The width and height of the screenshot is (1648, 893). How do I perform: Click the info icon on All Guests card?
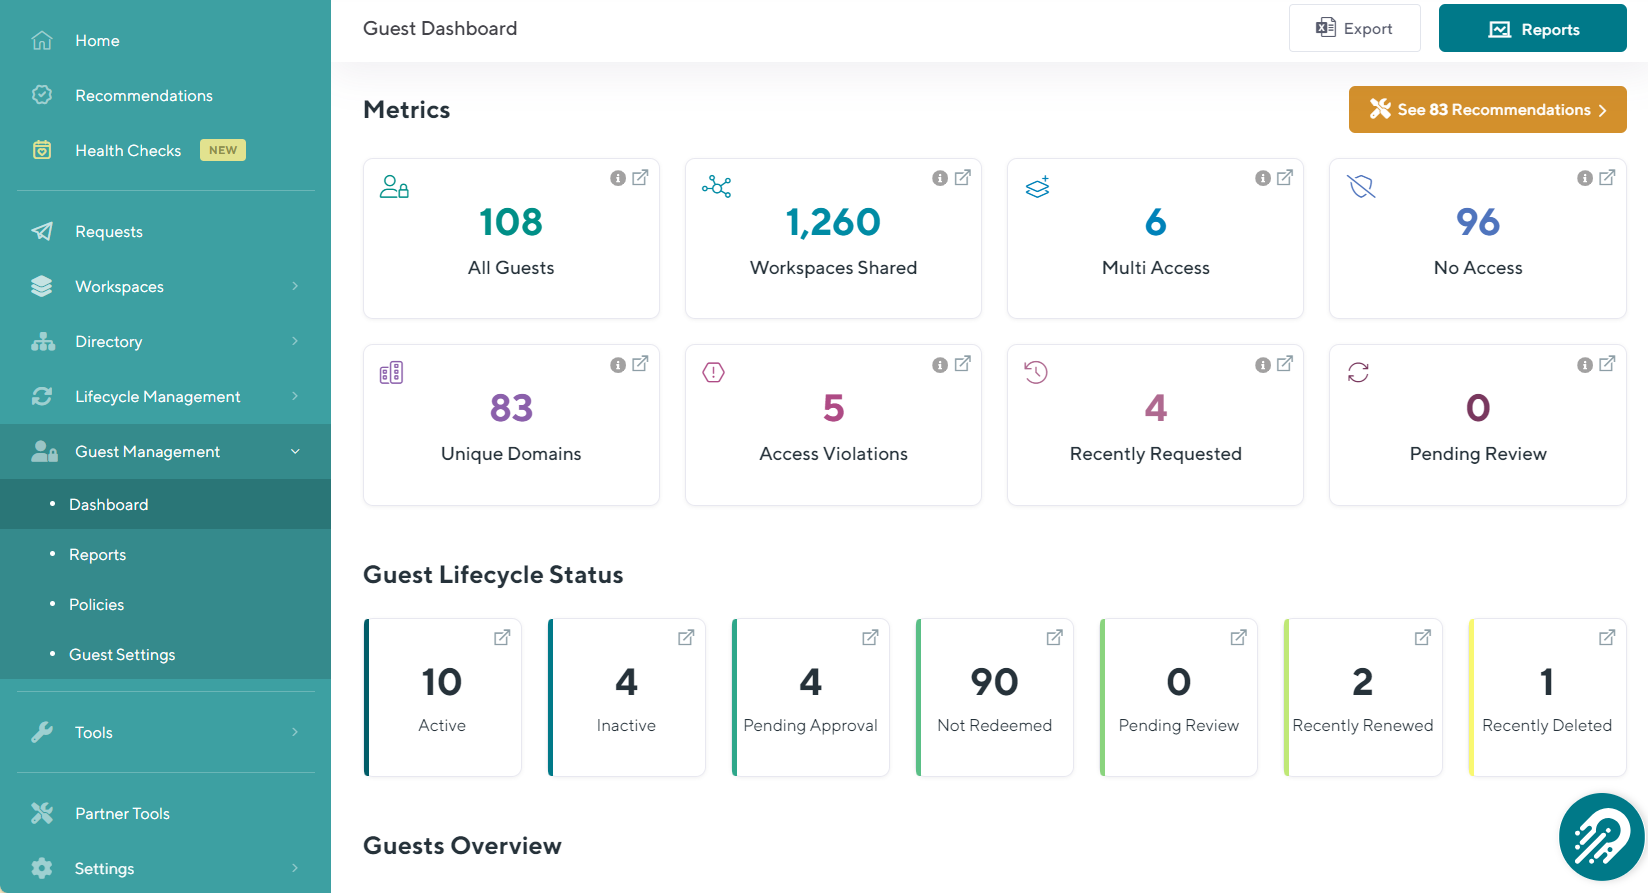[618, 178]
